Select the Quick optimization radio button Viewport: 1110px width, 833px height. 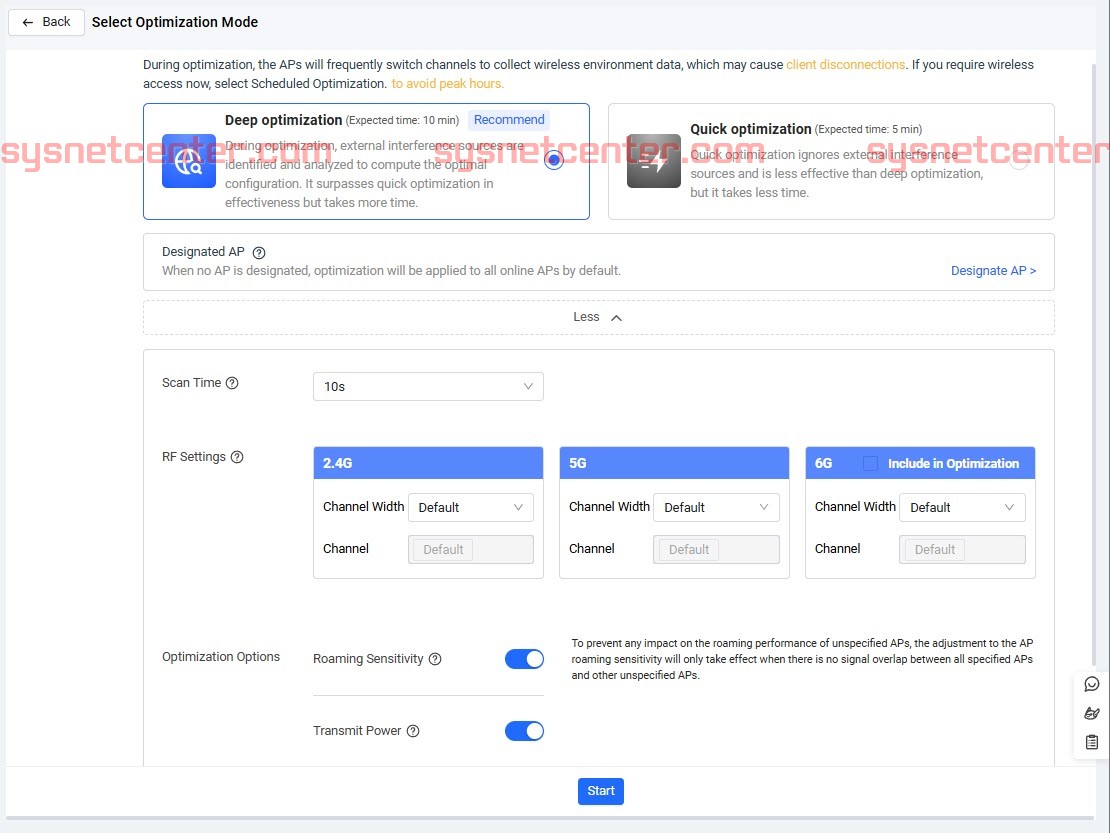pos(1019,160)
